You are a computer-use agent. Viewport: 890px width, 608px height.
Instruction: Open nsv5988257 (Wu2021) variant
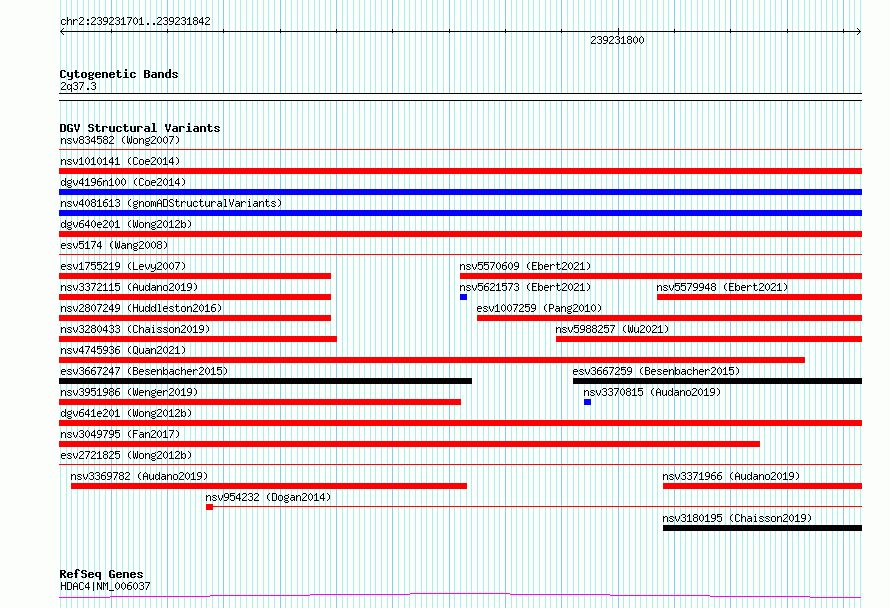tap(612, 329)
